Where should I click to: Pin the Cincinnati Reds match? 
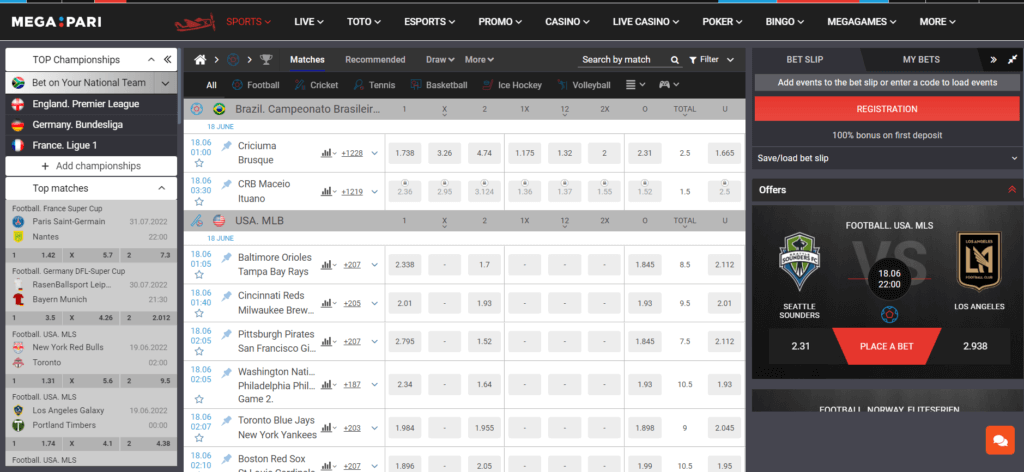coord(227,296)
